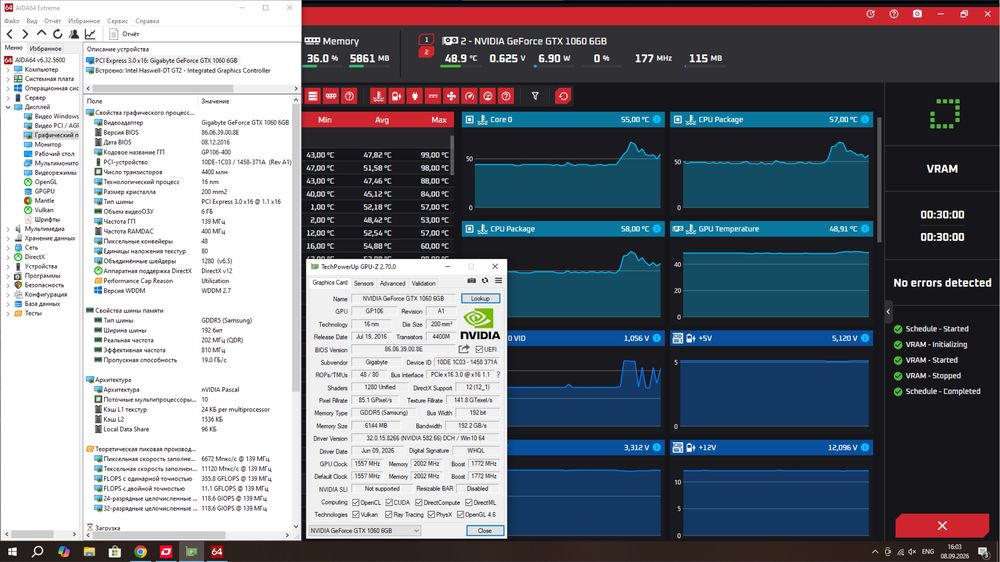This screenshot has width=1000, height=562.
Task: Click the funnel filter icon in OCCT toolbar
Action: coord(535,96)
